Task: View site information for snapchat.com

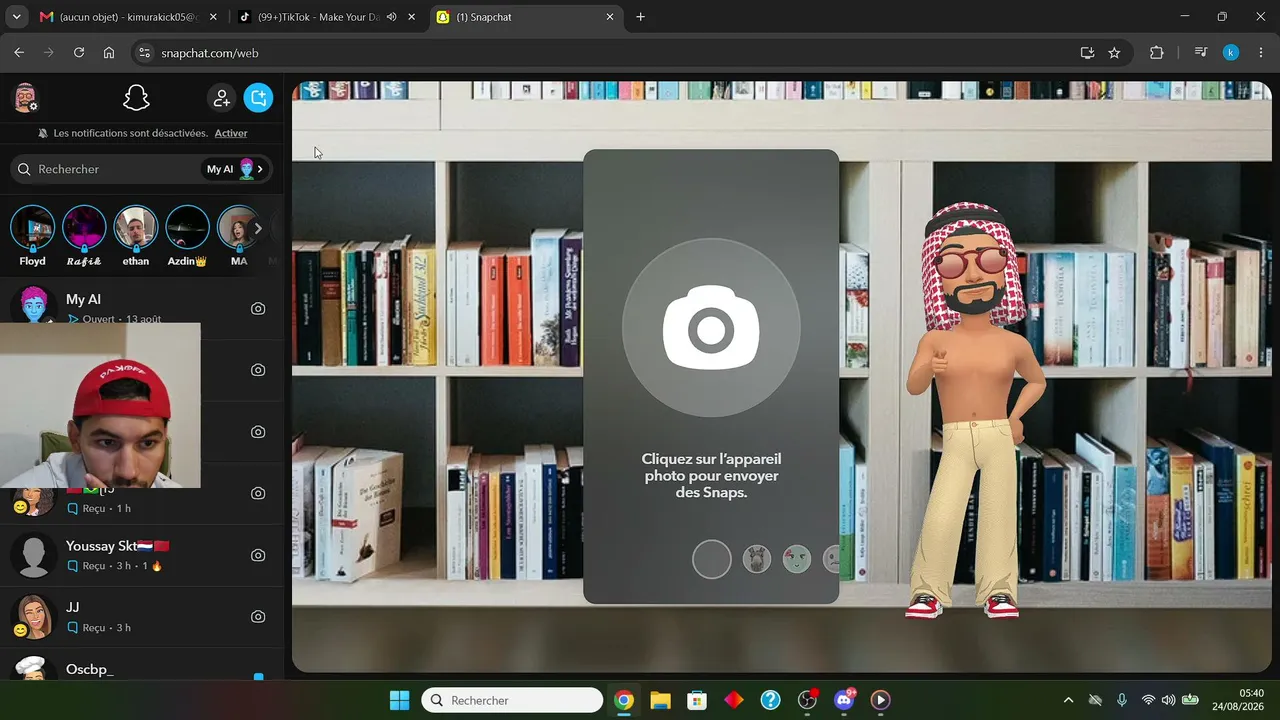Action: point(144,53)
